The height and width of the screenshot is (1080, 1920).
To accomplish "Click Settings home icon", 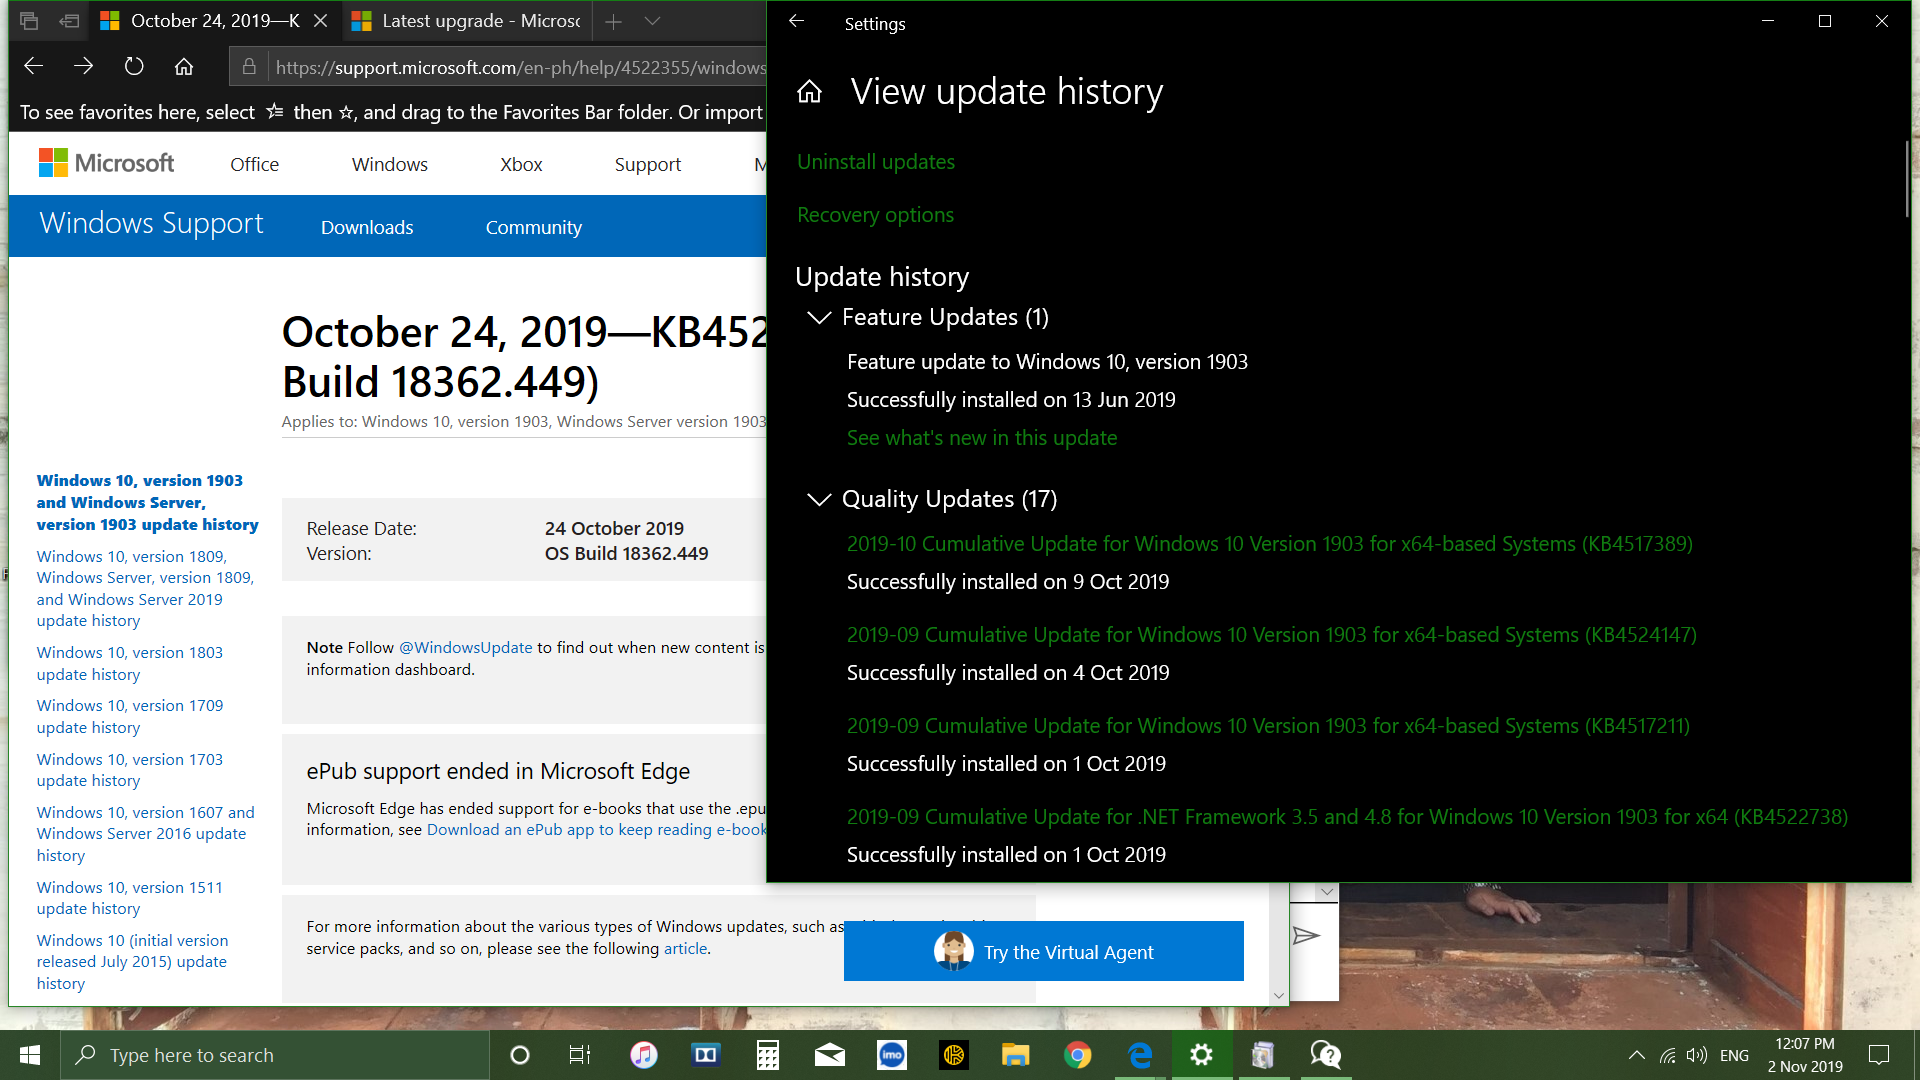I will [x=809, y=92].
